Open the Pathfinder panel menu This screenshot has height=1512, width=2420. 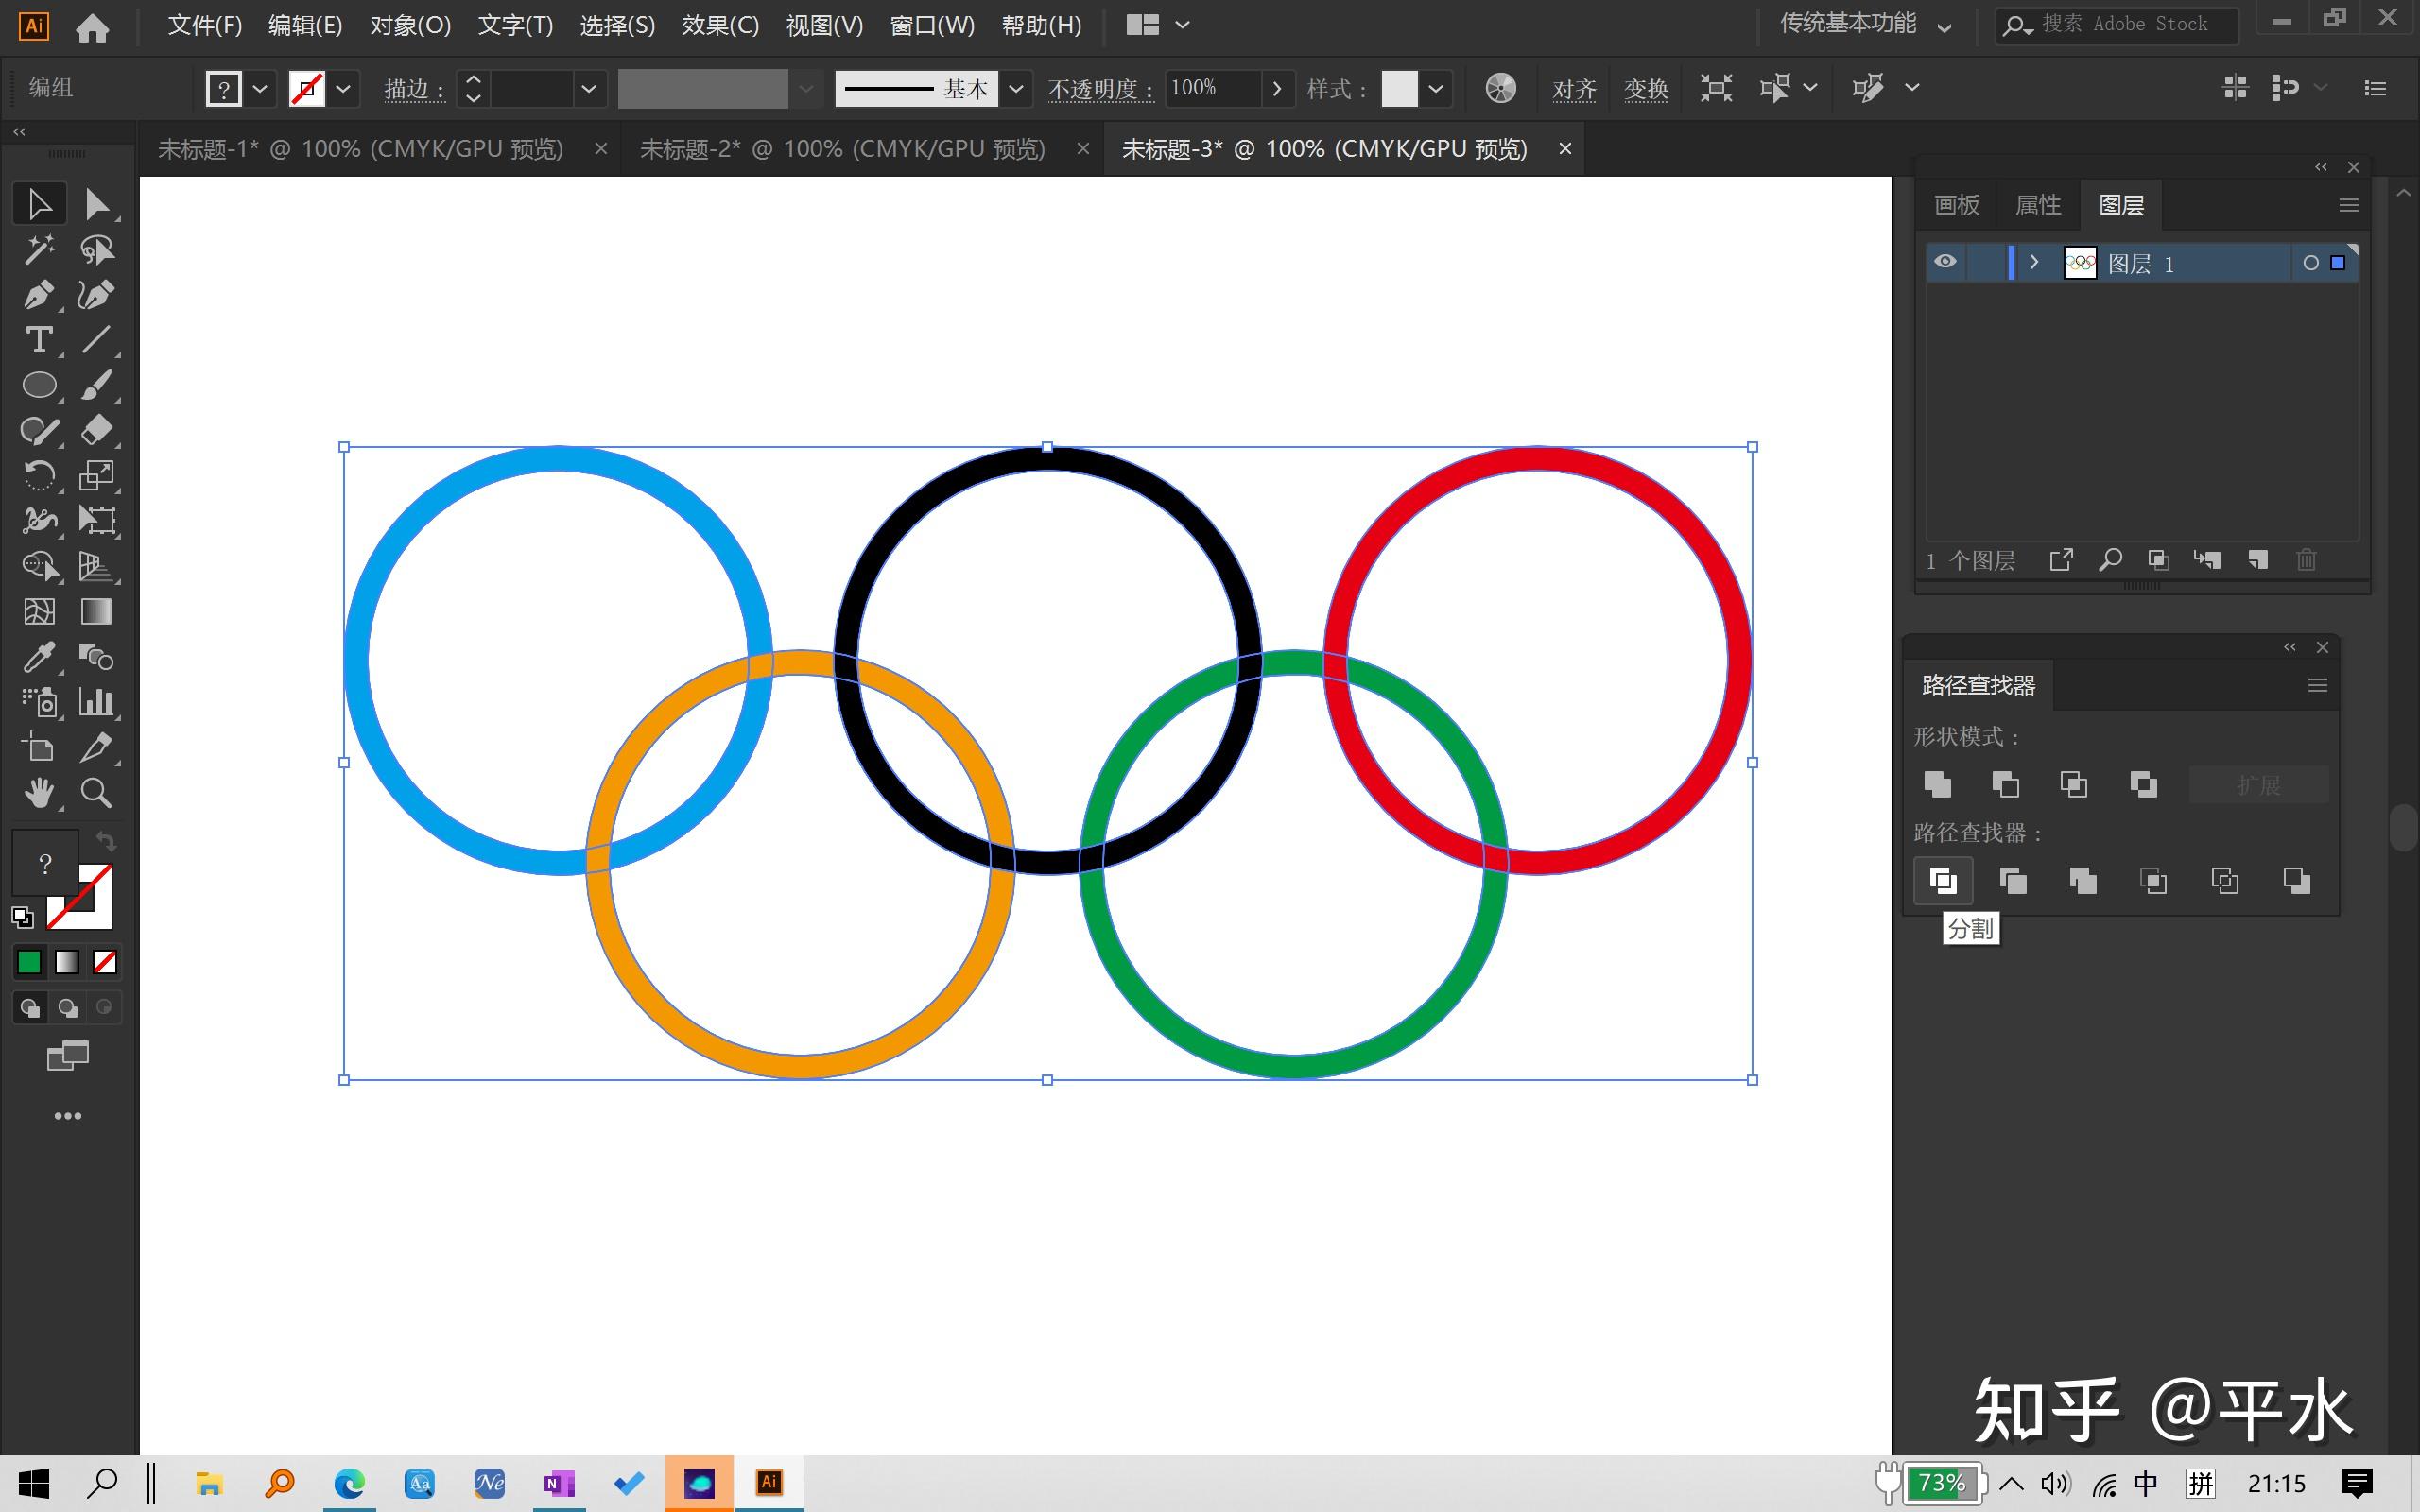coord(2317,685)
